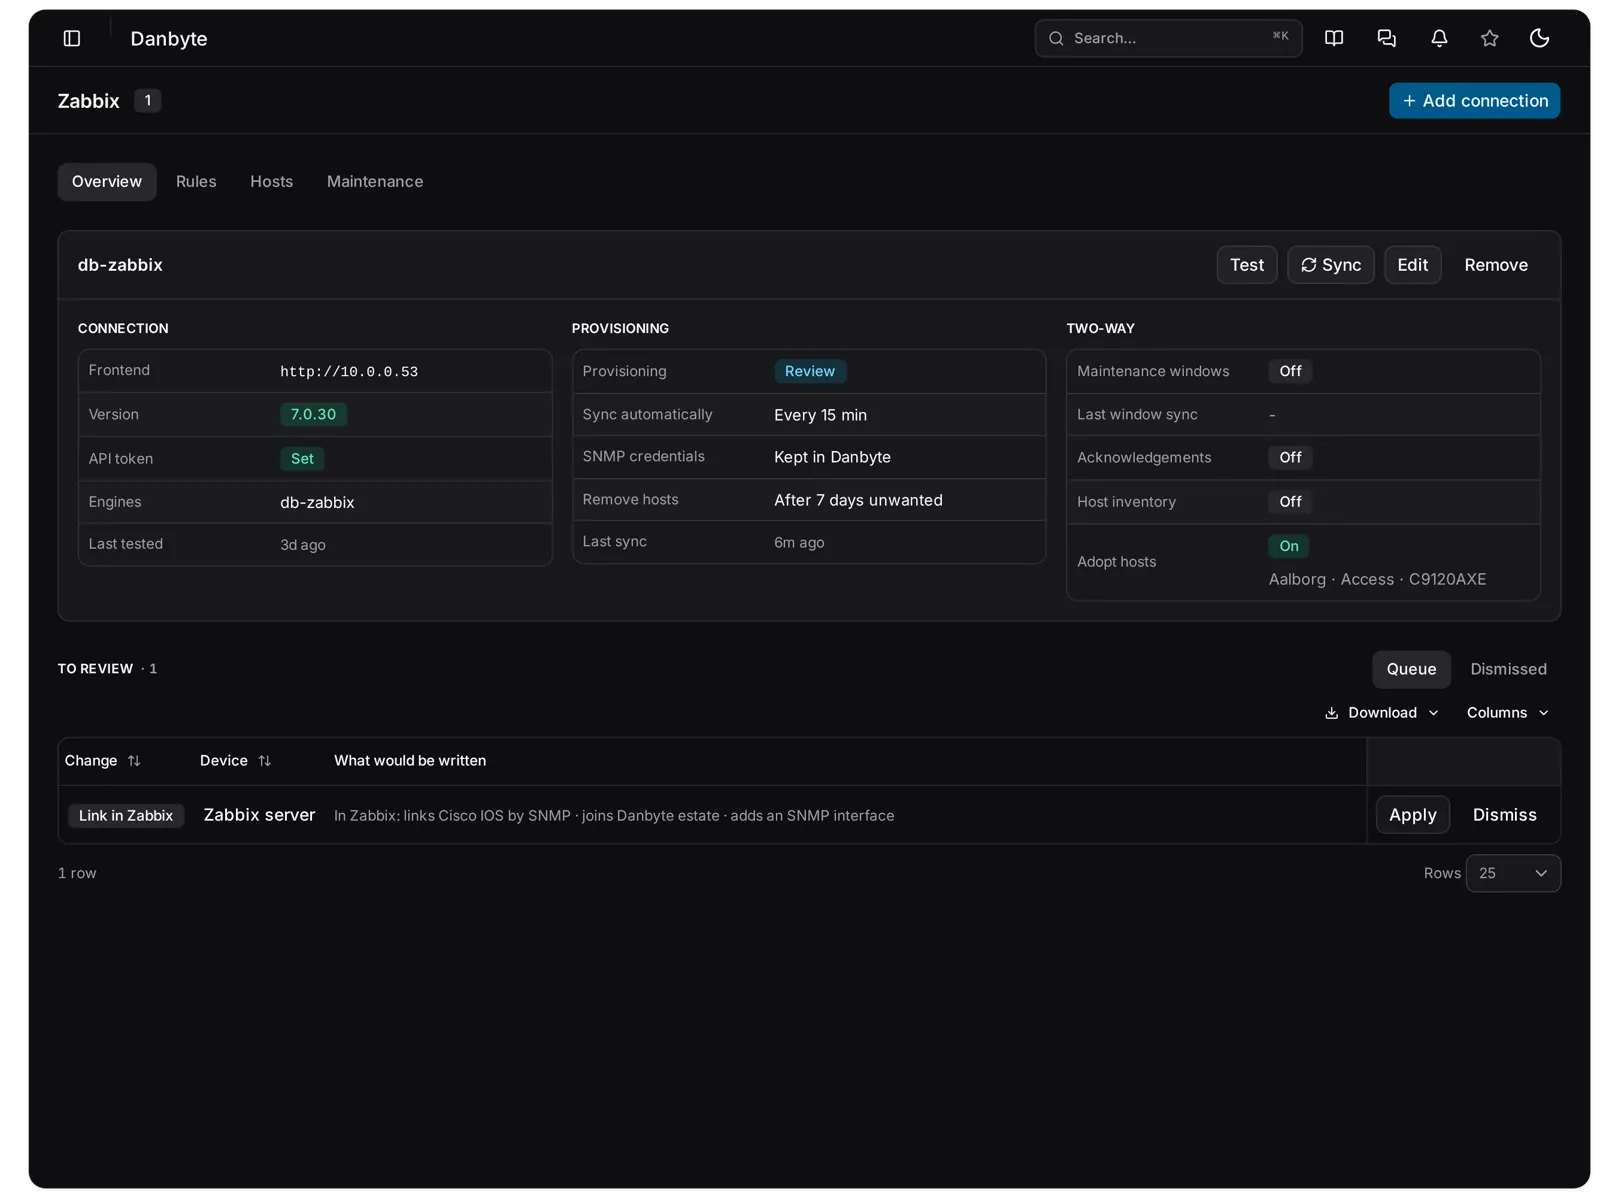
Task: Click the db-zabbix card title
Action: pyautogui.click(x=120, y=265)
